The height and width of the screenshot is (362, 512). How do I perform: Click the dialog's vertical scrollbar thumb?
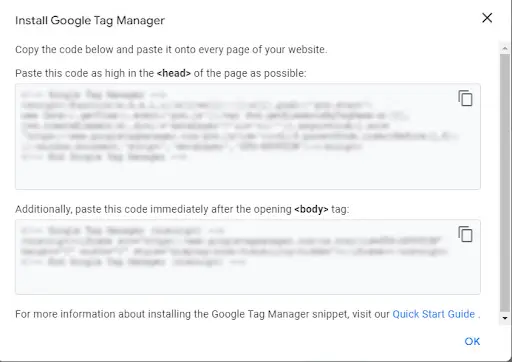click(505, 183)
